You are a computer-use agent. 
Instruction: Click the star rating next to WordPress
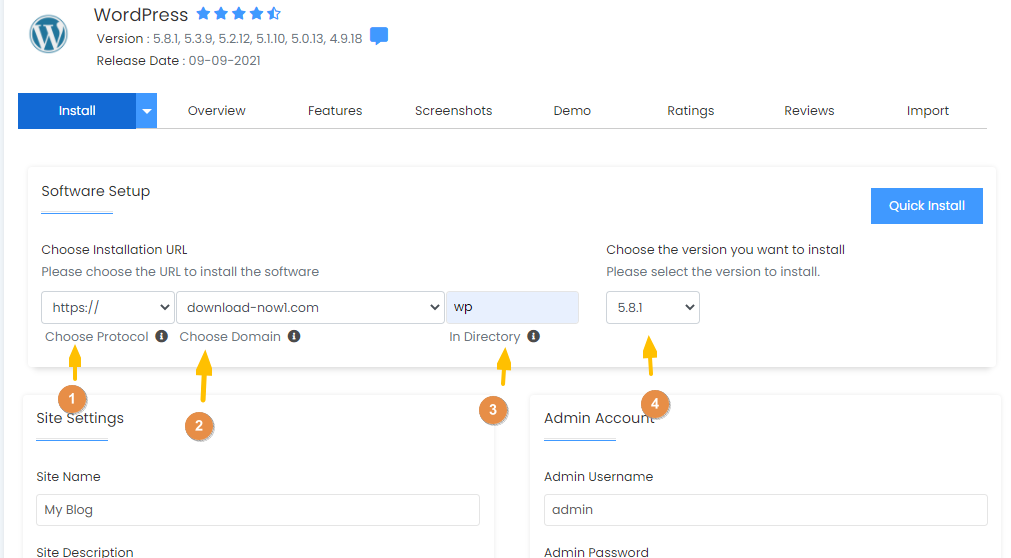point(239,14)
